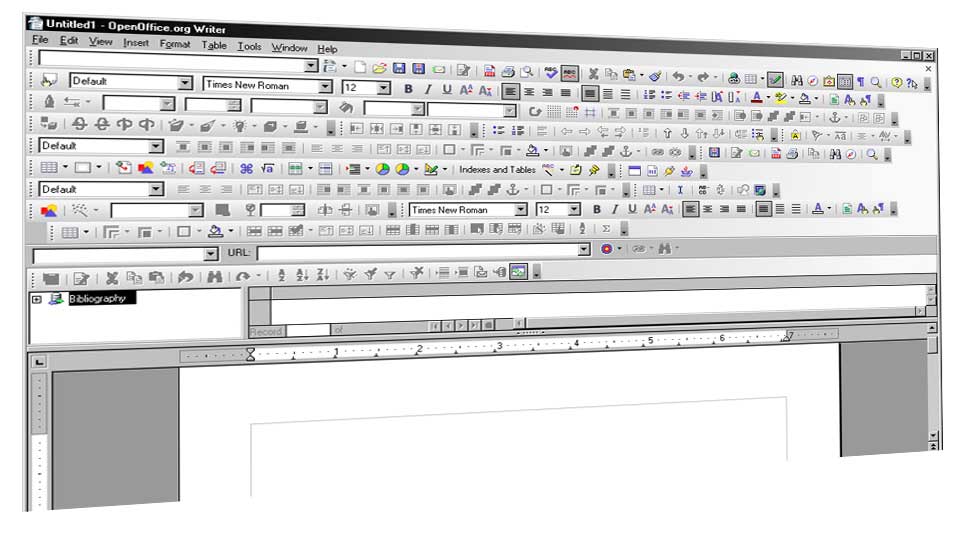Click the 3D Color icon

[x=301, y=127]
